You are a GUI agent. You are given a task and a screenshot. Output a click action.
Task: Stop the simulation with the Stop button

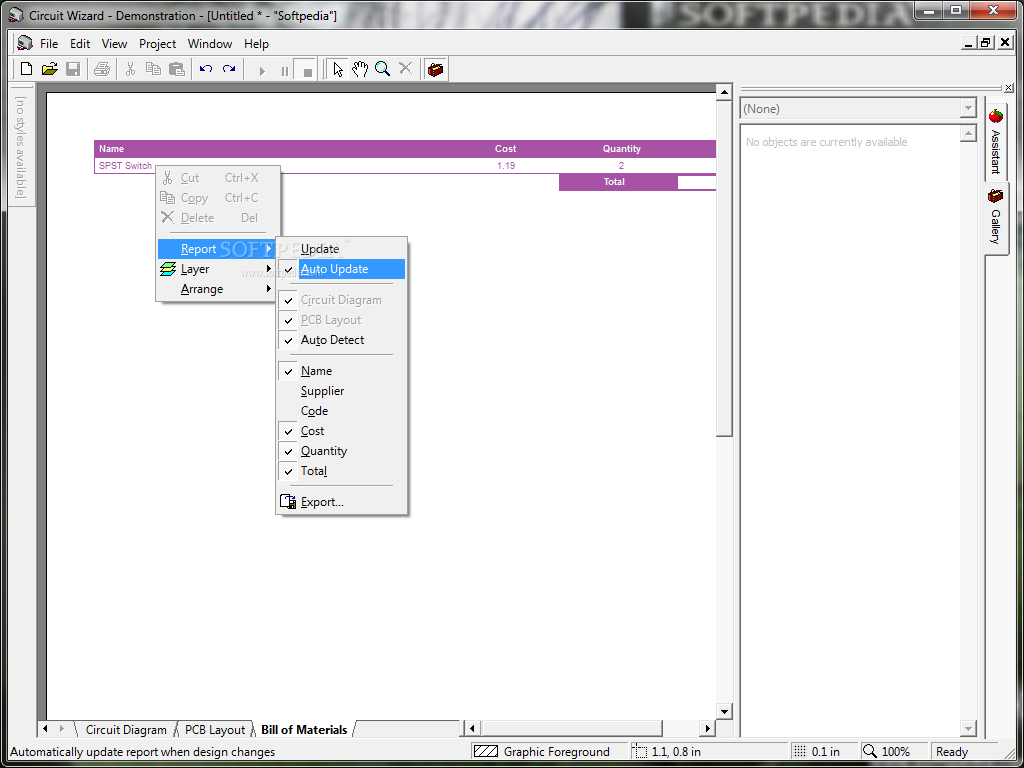click(x=308, y=71)
